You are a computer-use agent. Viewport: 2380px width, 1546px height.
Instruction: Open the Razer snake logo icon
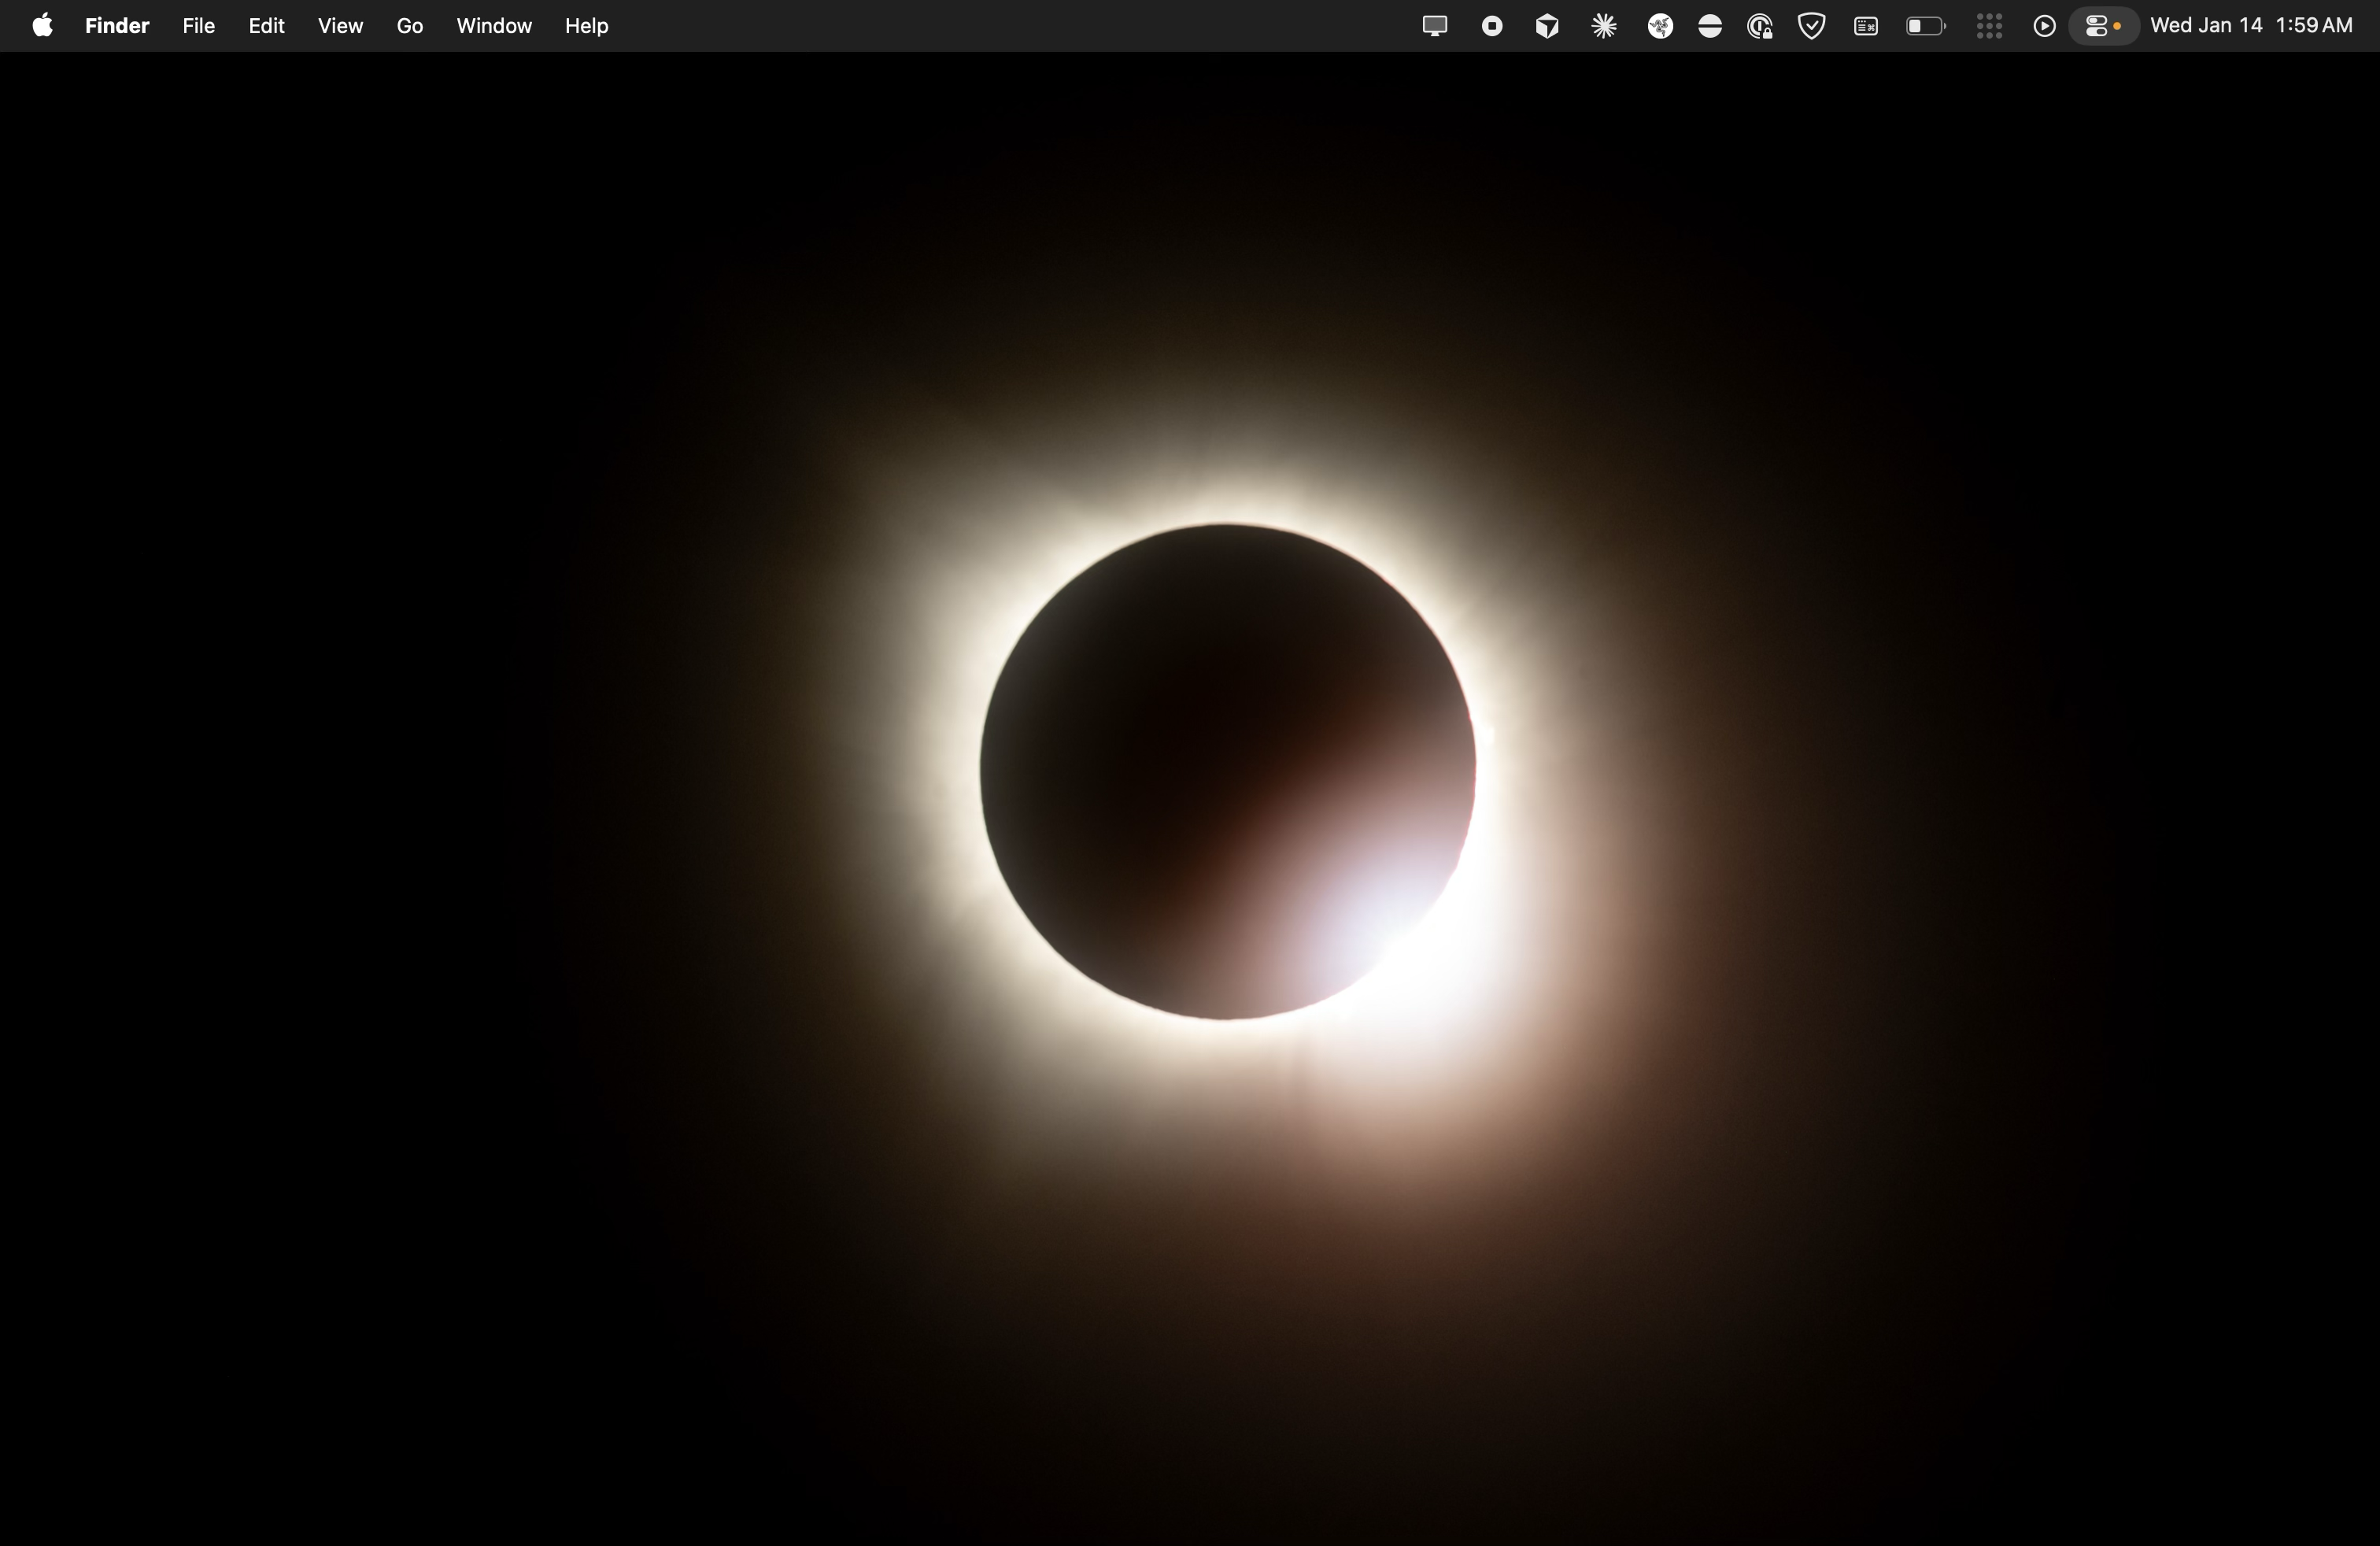point(1660,26)
